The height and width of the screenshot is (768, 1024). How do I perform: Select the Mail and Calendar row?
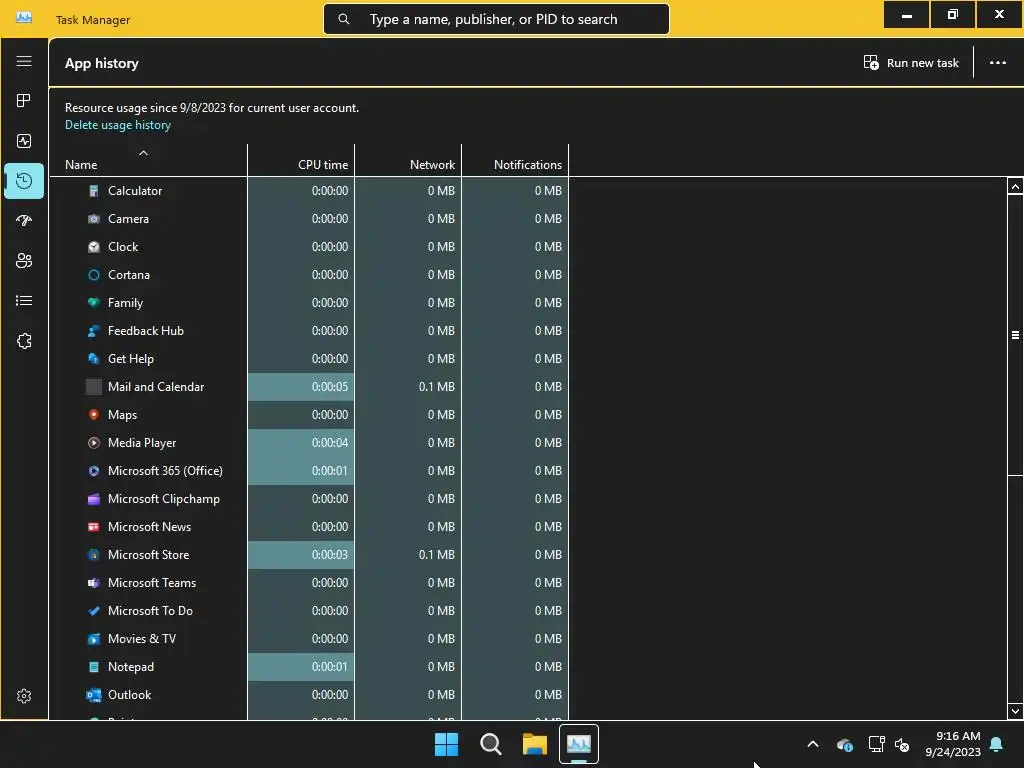309,387
